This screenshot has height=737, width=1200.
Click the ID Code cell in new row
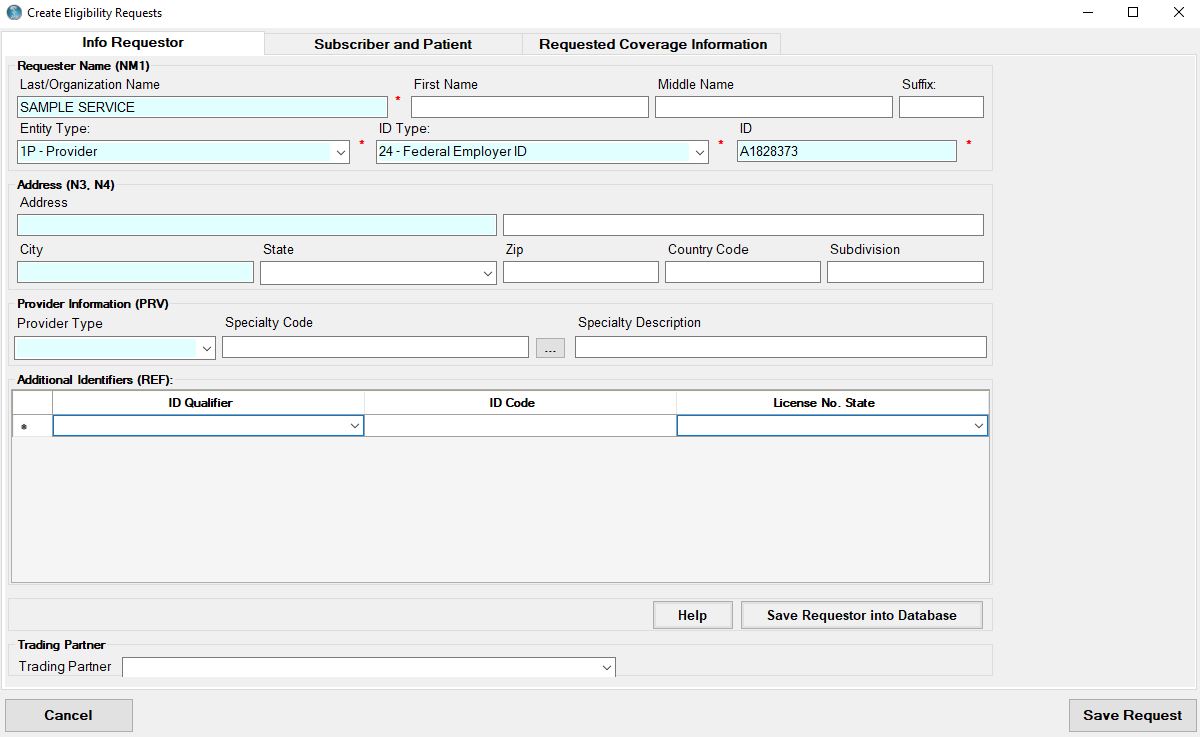coord(520,426)
